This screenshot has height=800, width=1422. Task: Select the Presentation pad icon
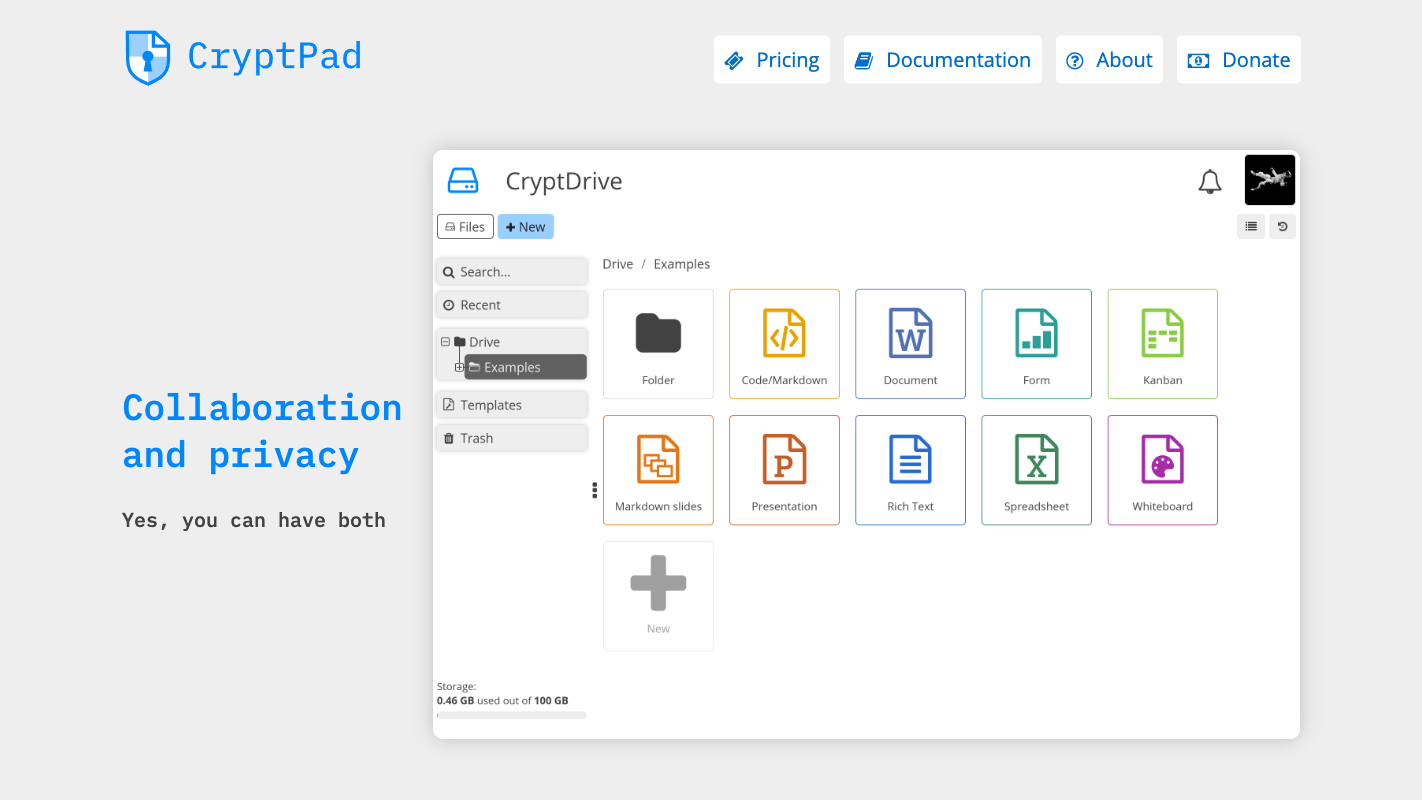[784, 470]
